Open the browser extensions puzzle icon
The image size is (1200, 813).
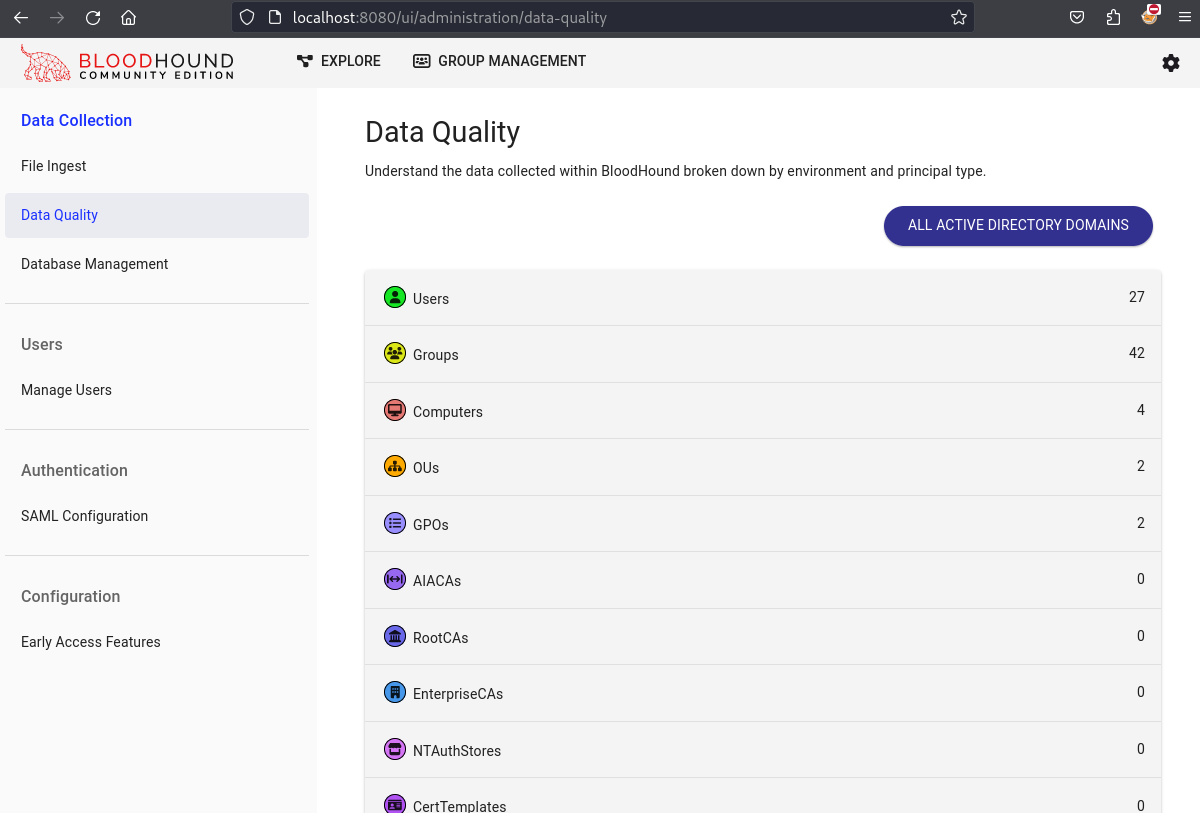[1113, 17]
